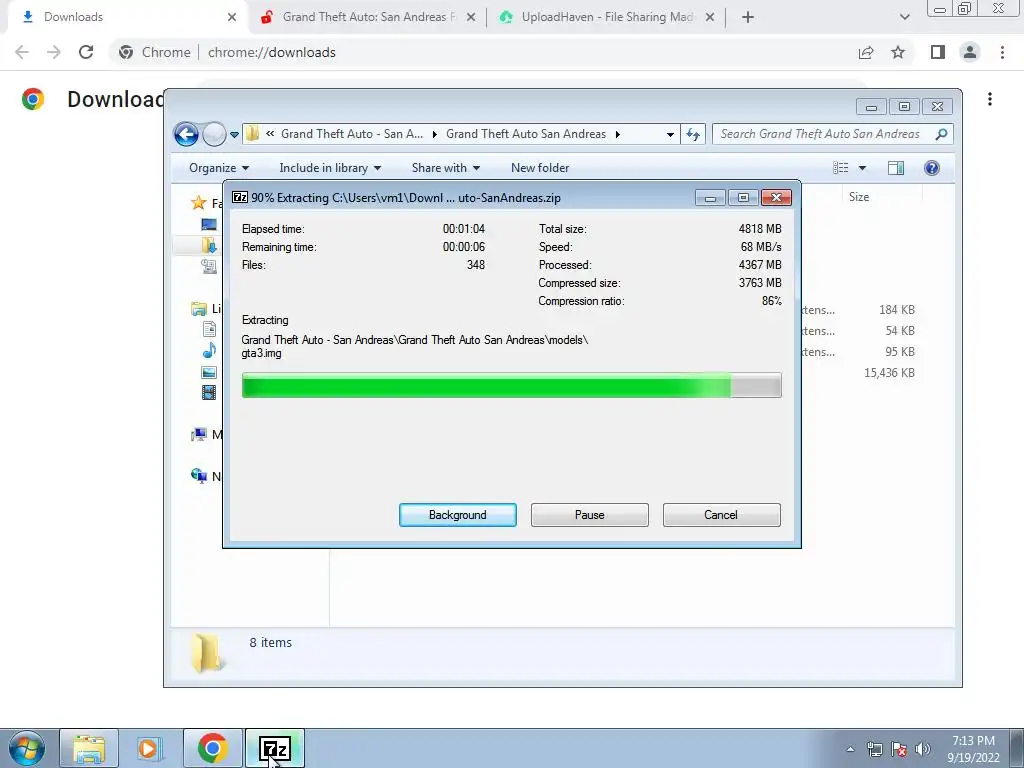The image size is (1024, 768).
Task: Open Explorer address bar history dropdown
Action: click(670, 135)
